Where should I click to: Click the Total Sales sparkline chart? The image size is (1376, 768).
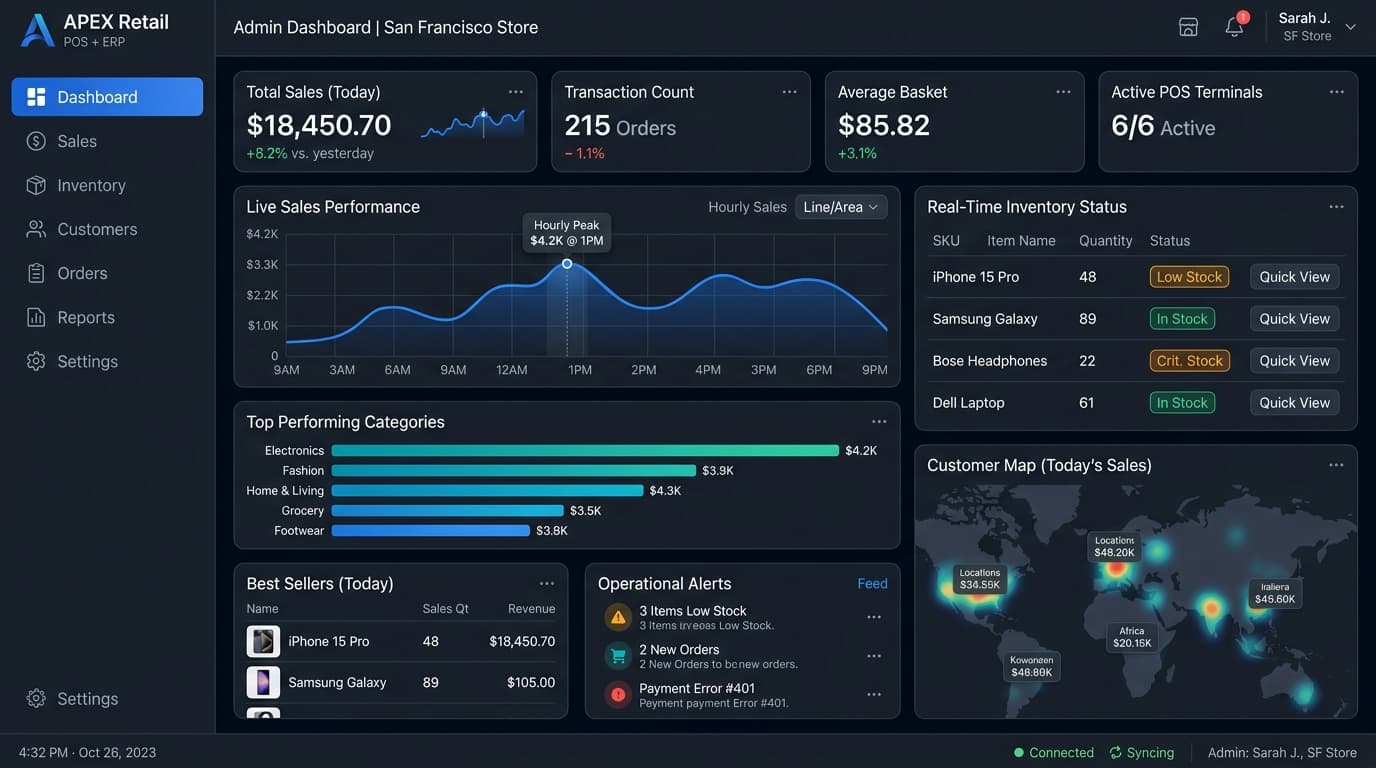[x=472, y=124]
